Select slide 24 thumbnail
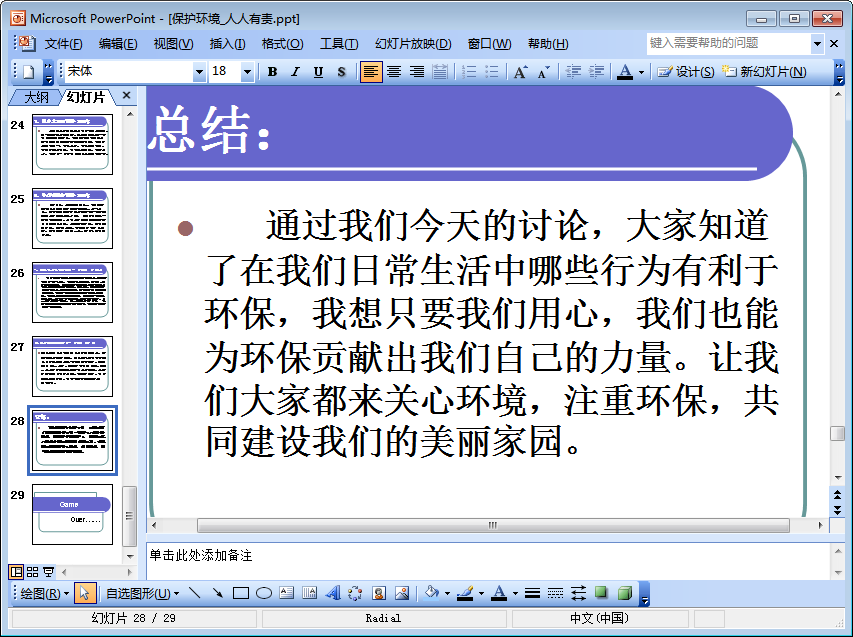The width and height of the screenshot is (853, 637). 72,144
